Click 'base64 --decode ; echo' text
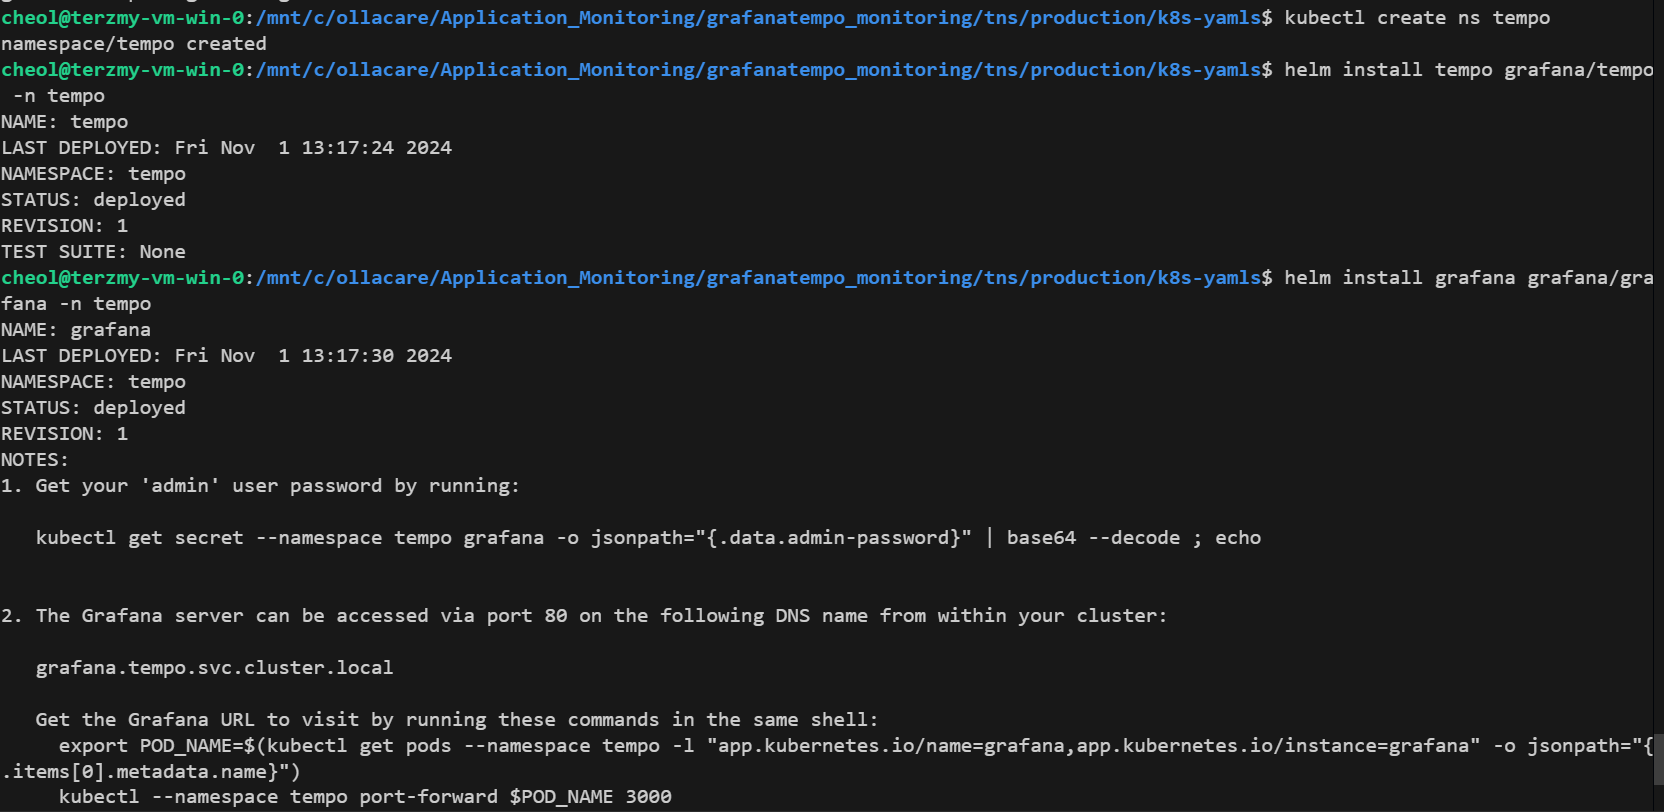Screen dimensions: 1664x812 pos(1134,538)
